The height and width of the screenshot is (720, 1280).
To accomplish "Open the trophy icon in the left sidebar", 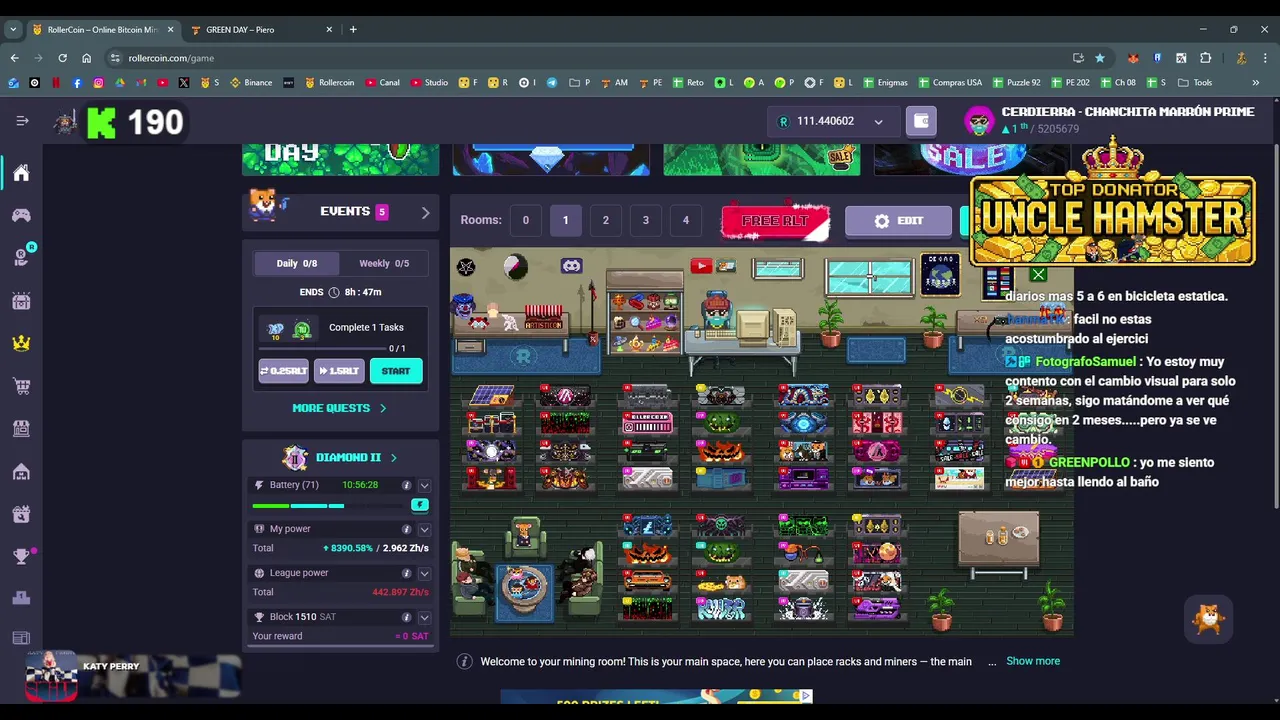I will pyautogui.click(x=21, y=556).
